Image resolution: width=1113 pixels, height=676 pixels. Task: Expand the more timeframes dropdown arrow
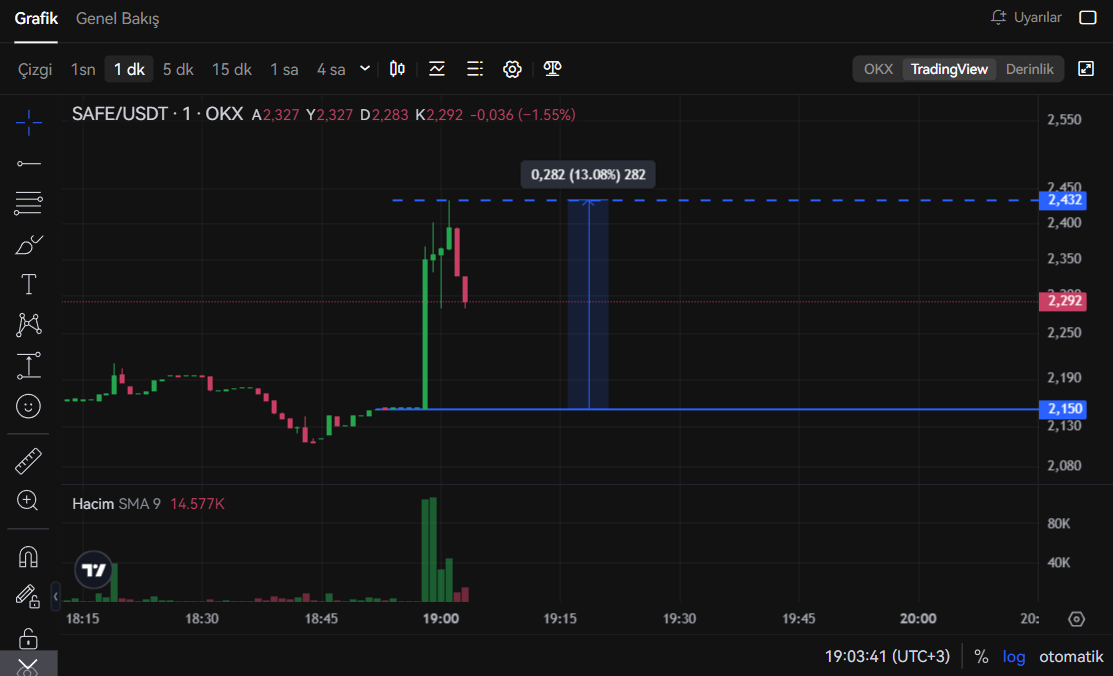click(x=365, y=69)
